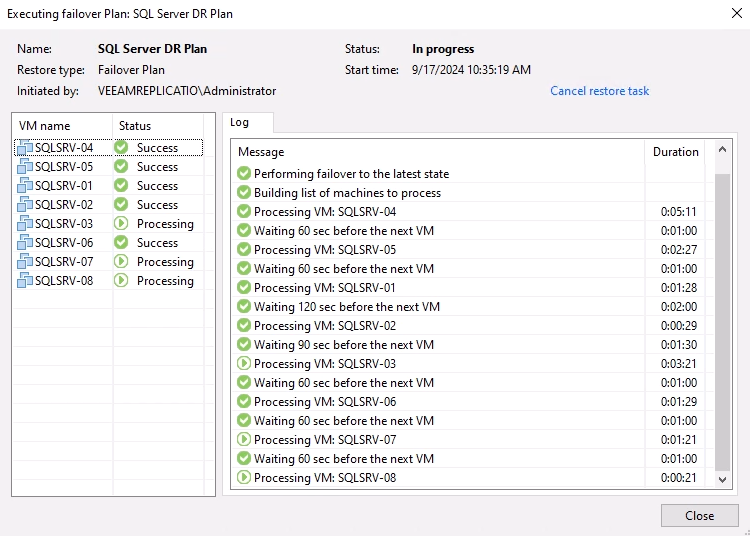Image resolution: width=750 pixels, height=536 pixels.
Task: Click the processing icon for SQLSRV-07 in VM list
Action: coord(121,262)
